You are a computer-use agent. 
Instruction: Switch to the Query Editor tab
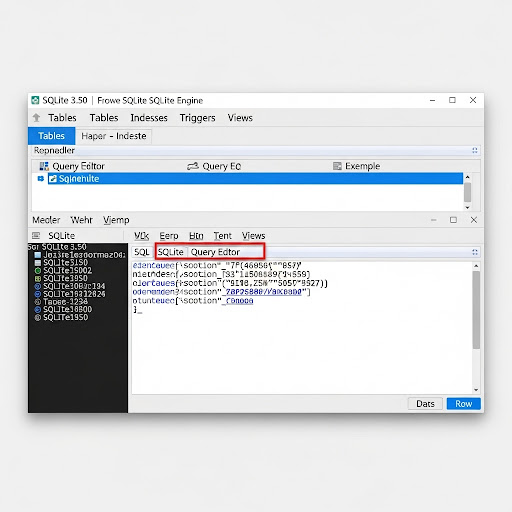click(x=215, y=252)
